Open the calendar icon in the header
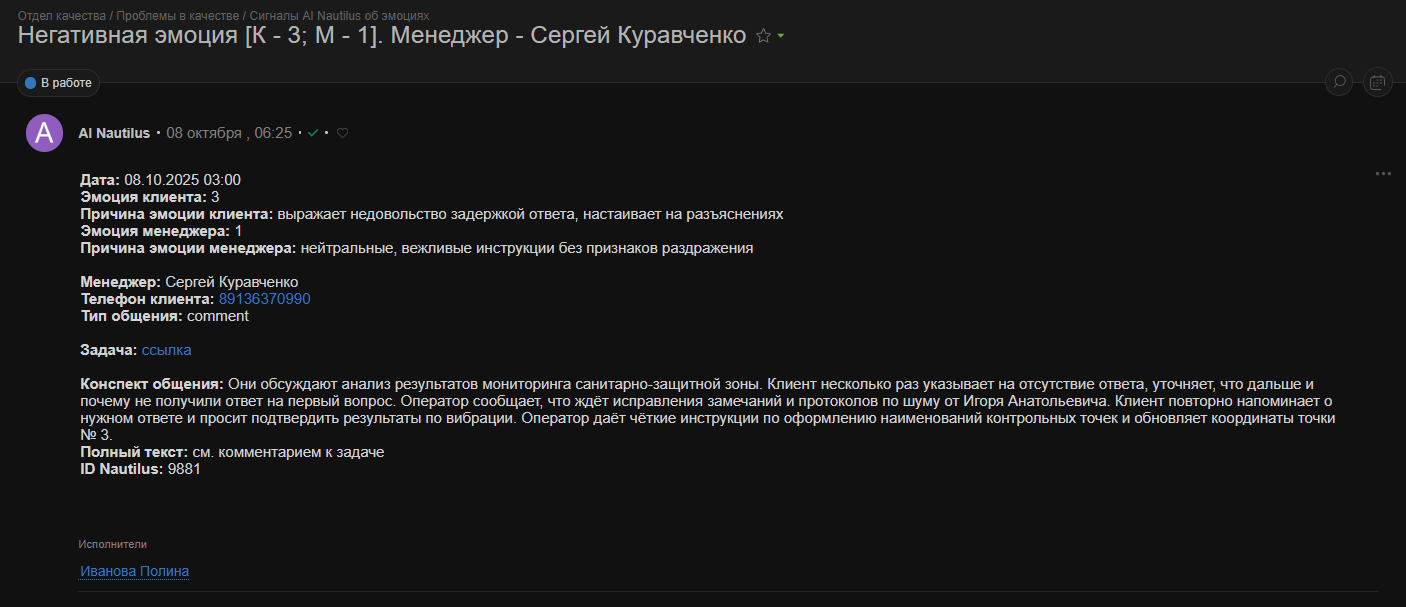This screenshot has width=1406, height=607. pyautogui.click(x=1377, y=81)
